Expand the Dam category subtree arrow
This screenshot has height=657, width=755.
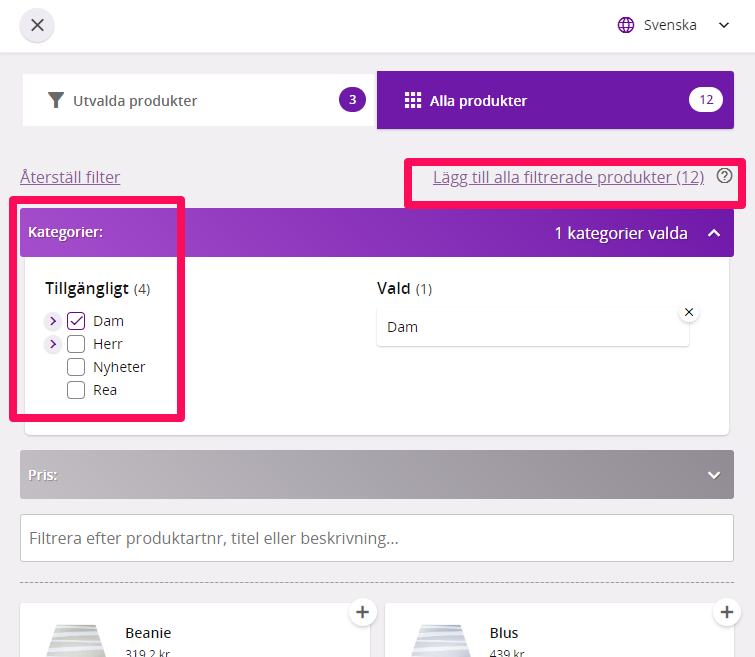point(54,321)
